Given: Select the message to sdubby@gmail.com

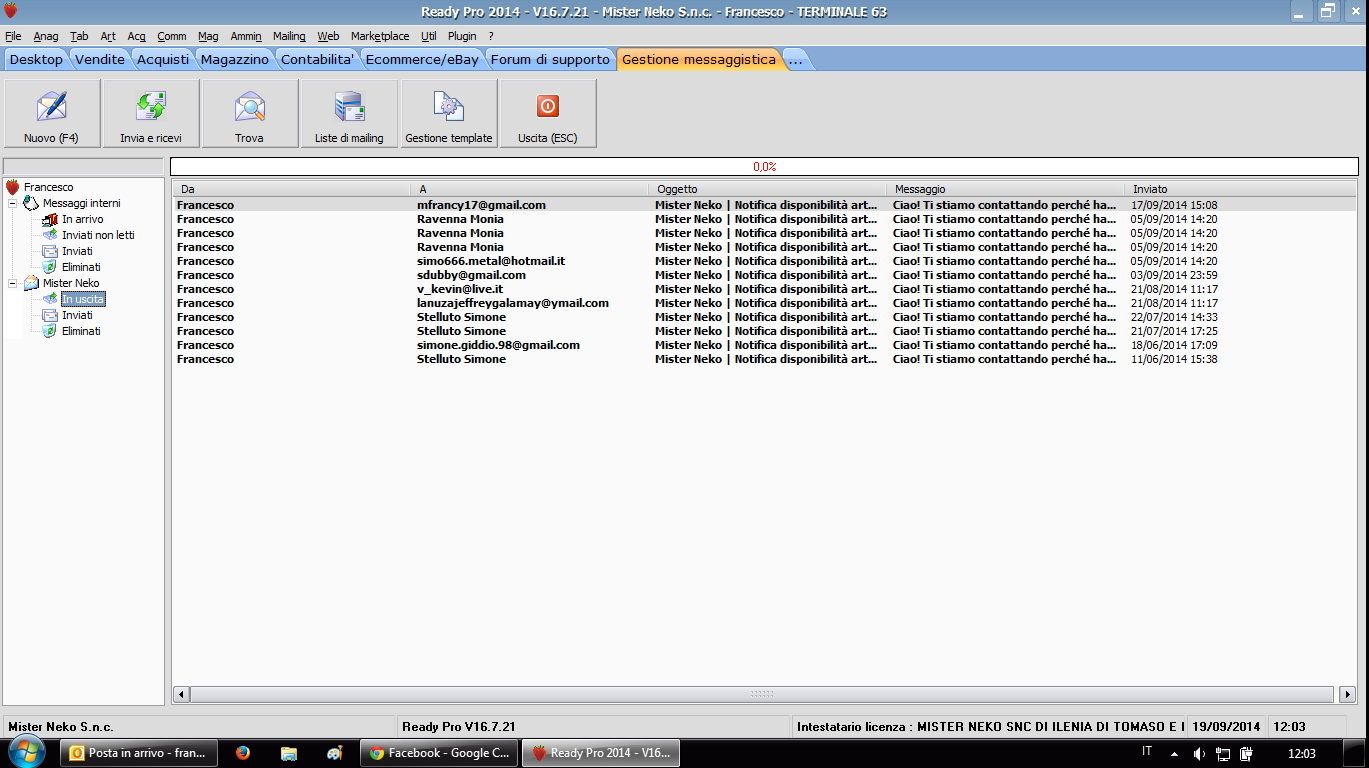Looking at the screenshot, I should click(x=764, y=275).
